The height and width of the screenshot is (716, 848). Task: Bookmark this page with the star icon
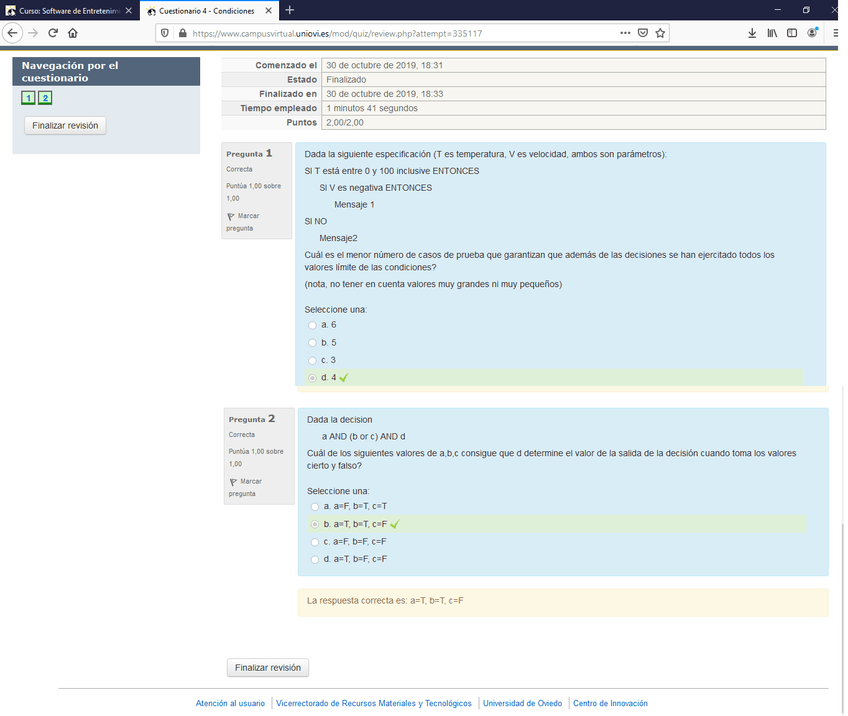point(660,32)
